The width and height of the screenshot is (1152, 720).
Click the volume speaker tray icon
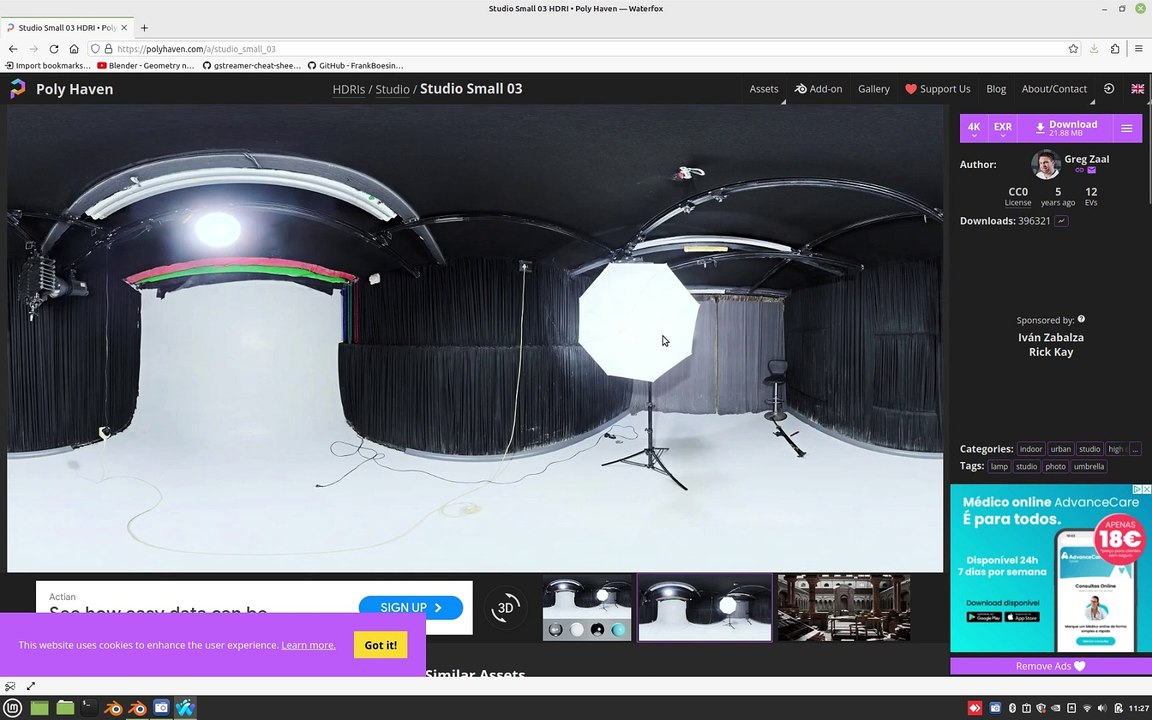coord(1102,708)
